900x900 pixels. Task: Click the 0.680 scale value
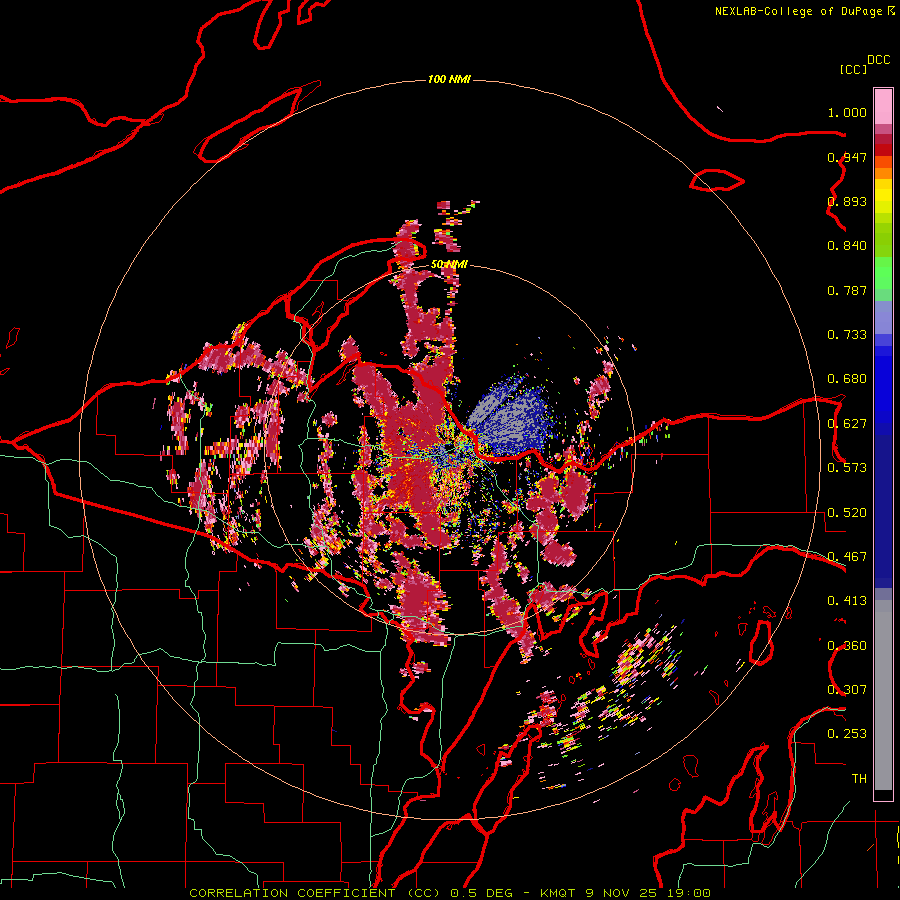(x=847, y=379)
